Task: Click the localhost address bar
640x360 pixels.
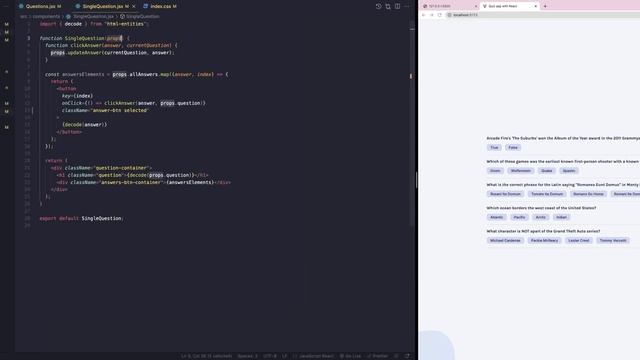Action: [543, 15]
